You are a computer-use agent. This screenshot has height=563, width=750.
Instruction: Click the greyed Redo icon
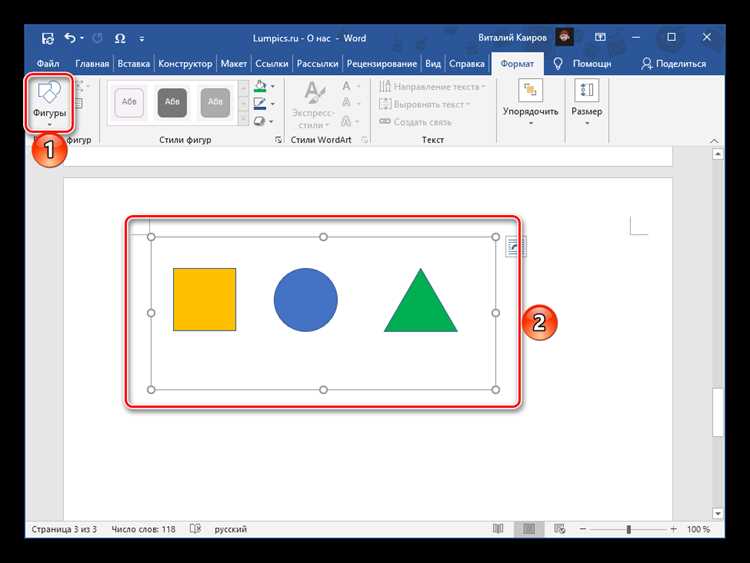click(97, 38)
